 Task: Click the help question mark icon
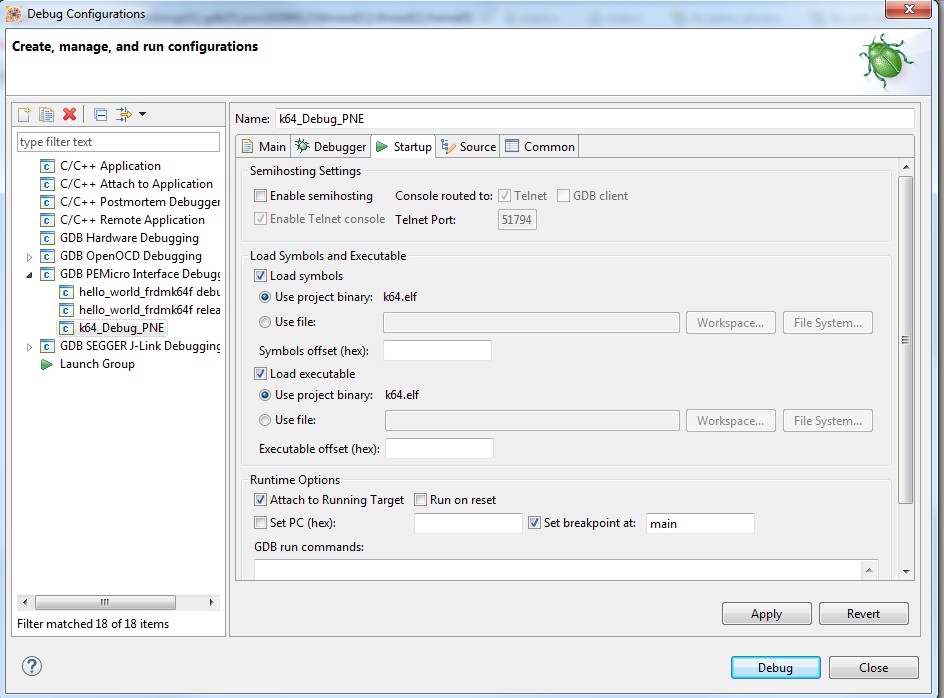coord(32,666)
